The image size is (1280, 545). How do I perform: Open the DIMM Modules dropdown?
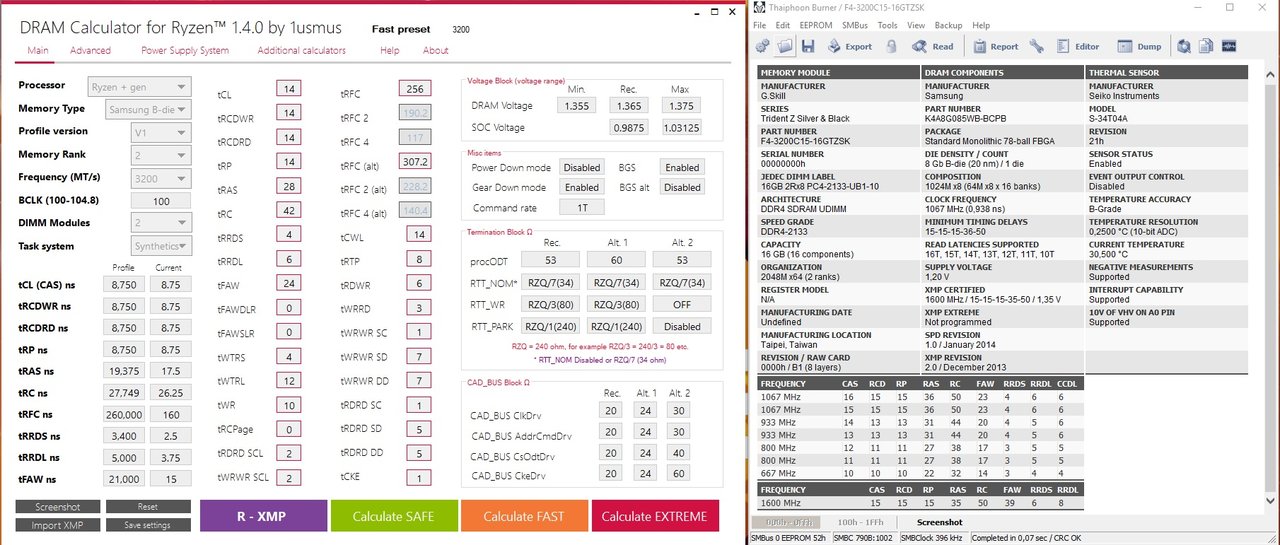click(162, 224)
